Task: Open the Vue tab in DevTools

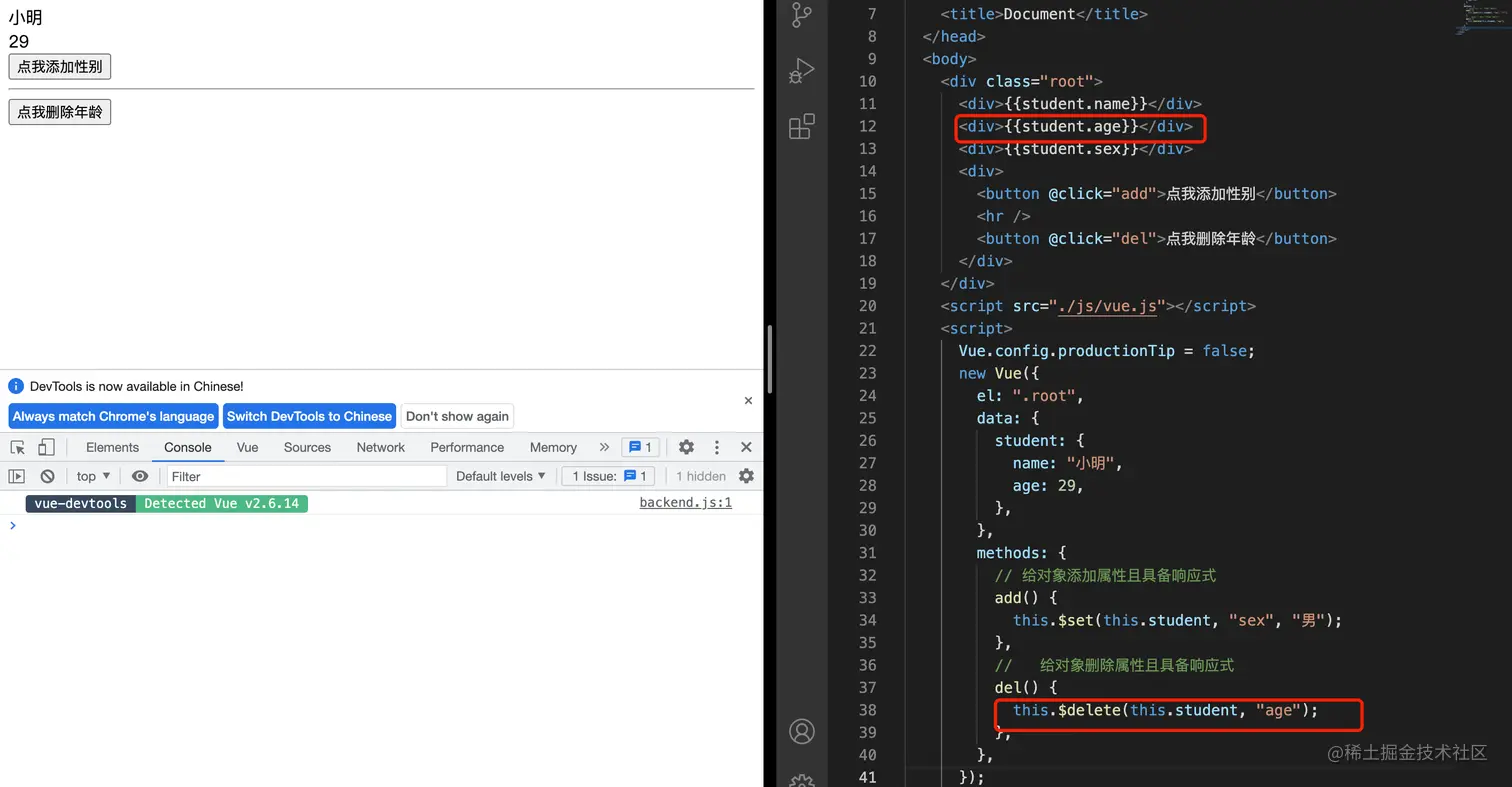Action: [247, 447]
